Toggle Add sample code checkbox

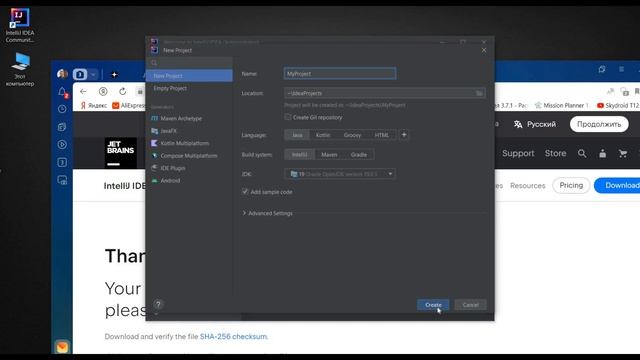coord(245,191)
